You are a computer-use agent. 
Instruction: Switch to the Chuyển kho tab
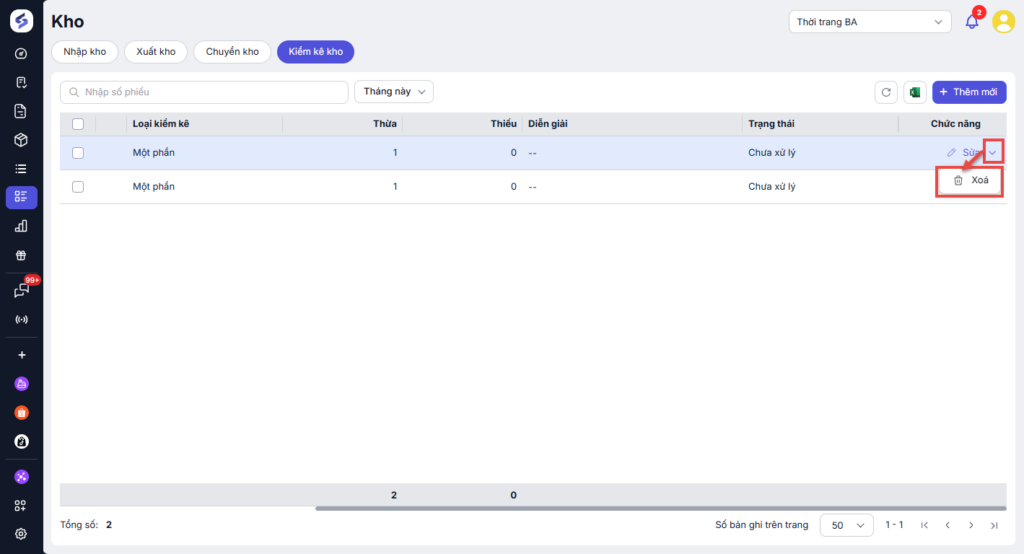pyautogui.click(x=232, y=52)
